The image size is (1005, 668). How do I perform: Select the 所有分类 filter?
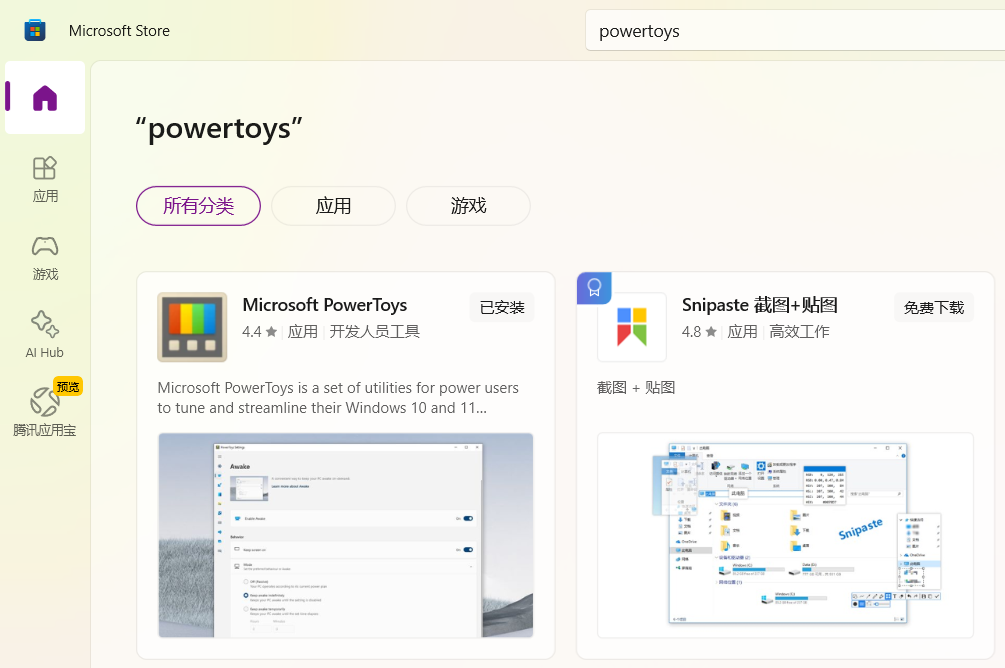pyautogui.click(x=198, y=206)
